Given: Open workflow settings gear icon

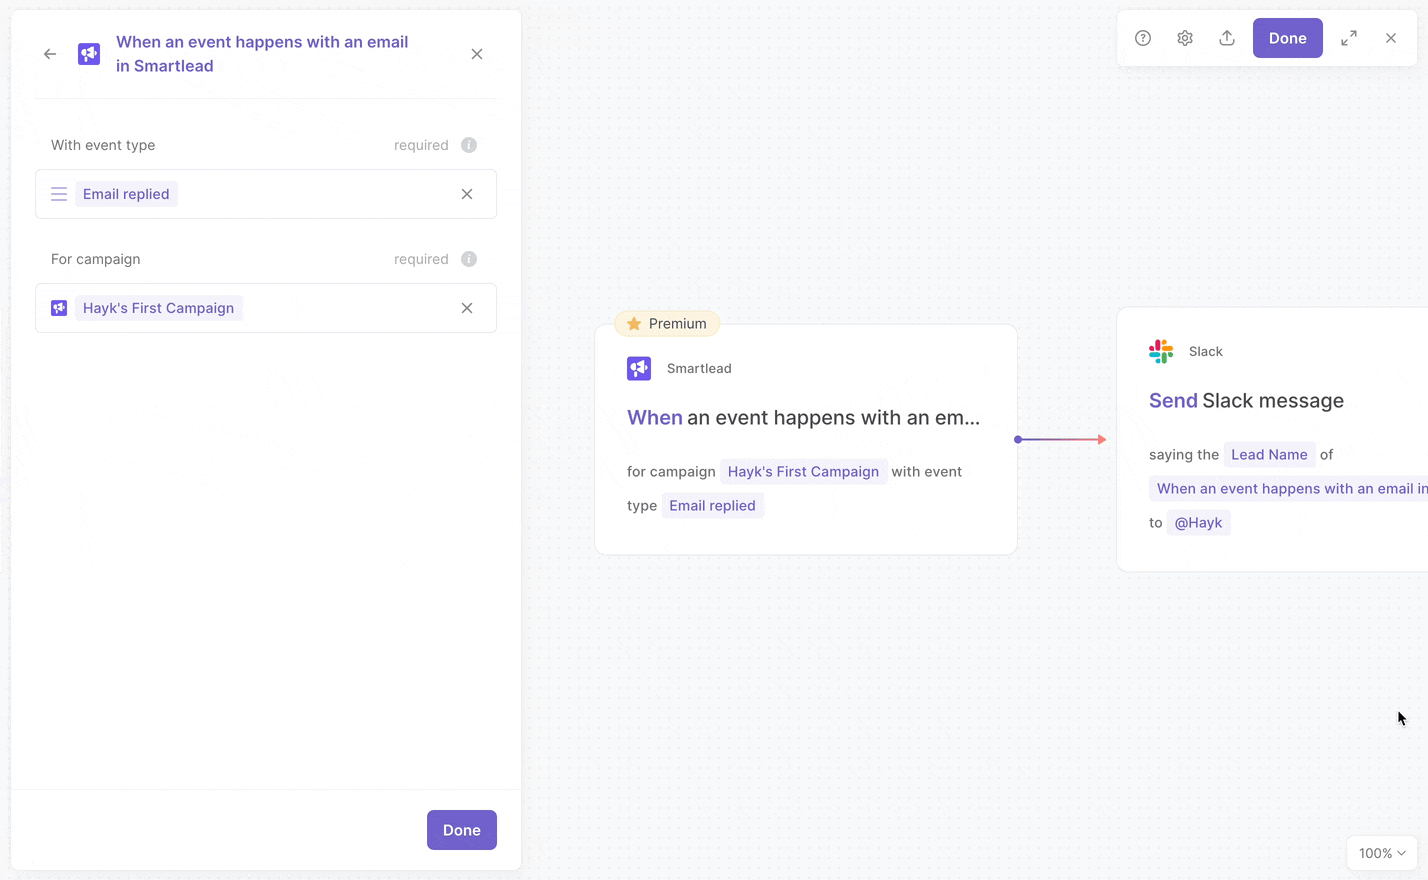Looking at the screenshot, I should (x=1185, y=38).
